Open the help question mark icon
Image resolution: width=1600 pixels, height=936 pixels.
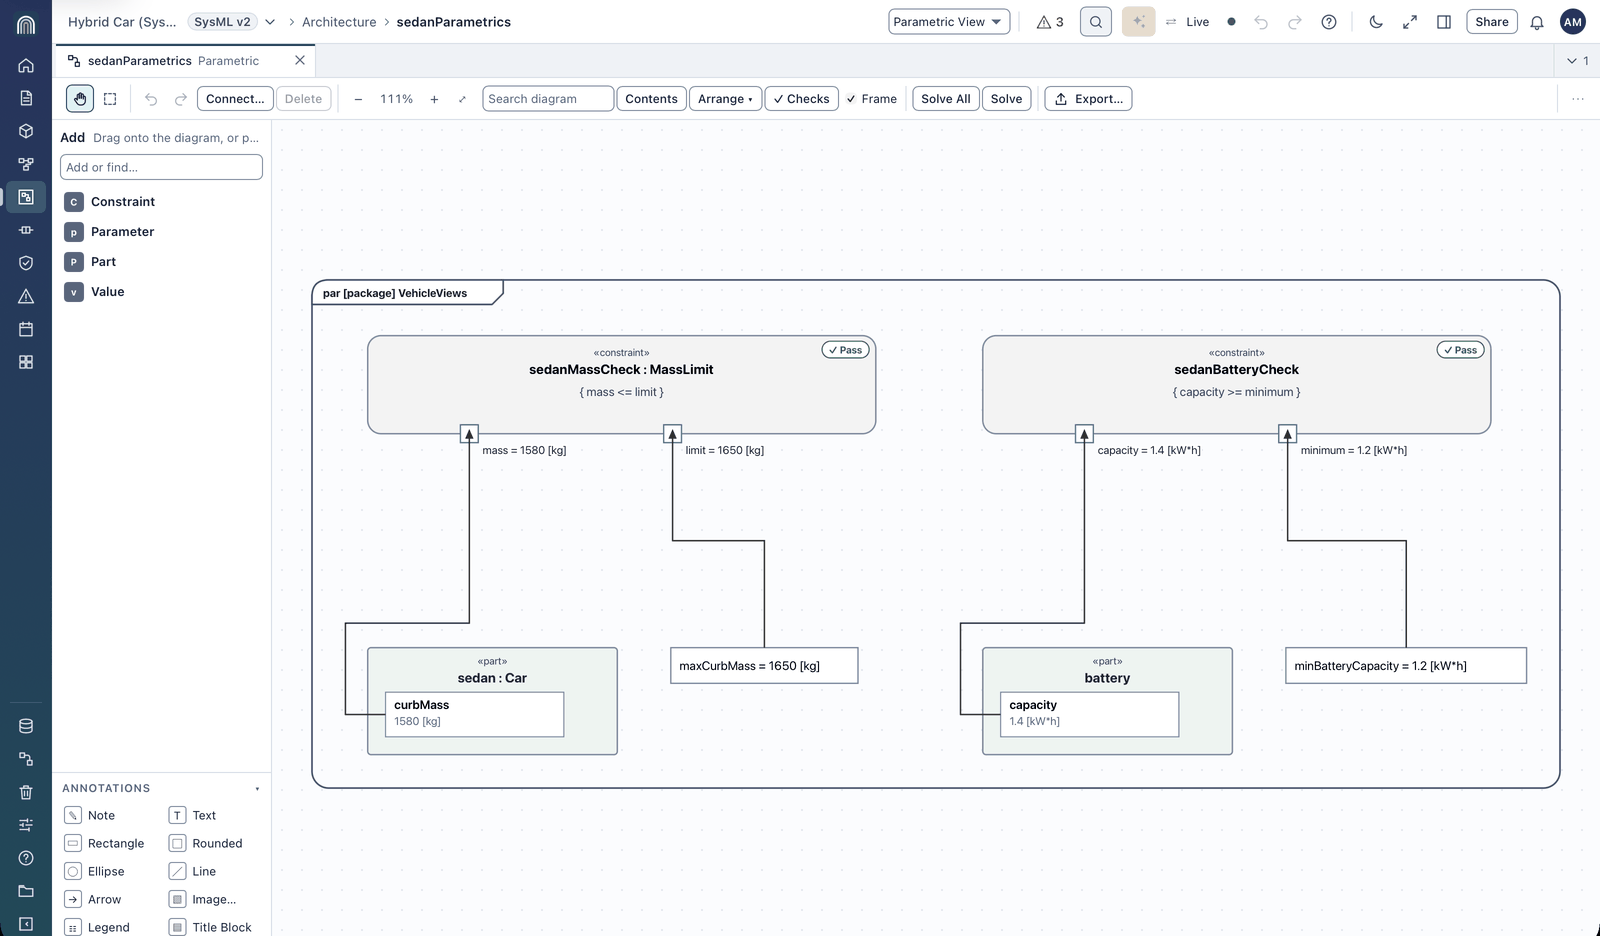[1329, 22]
